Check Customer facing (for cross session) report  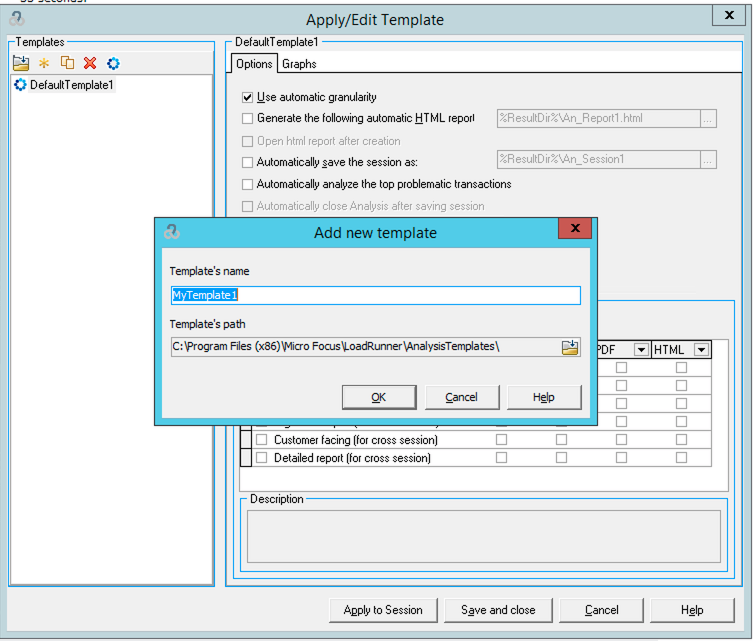262,440
